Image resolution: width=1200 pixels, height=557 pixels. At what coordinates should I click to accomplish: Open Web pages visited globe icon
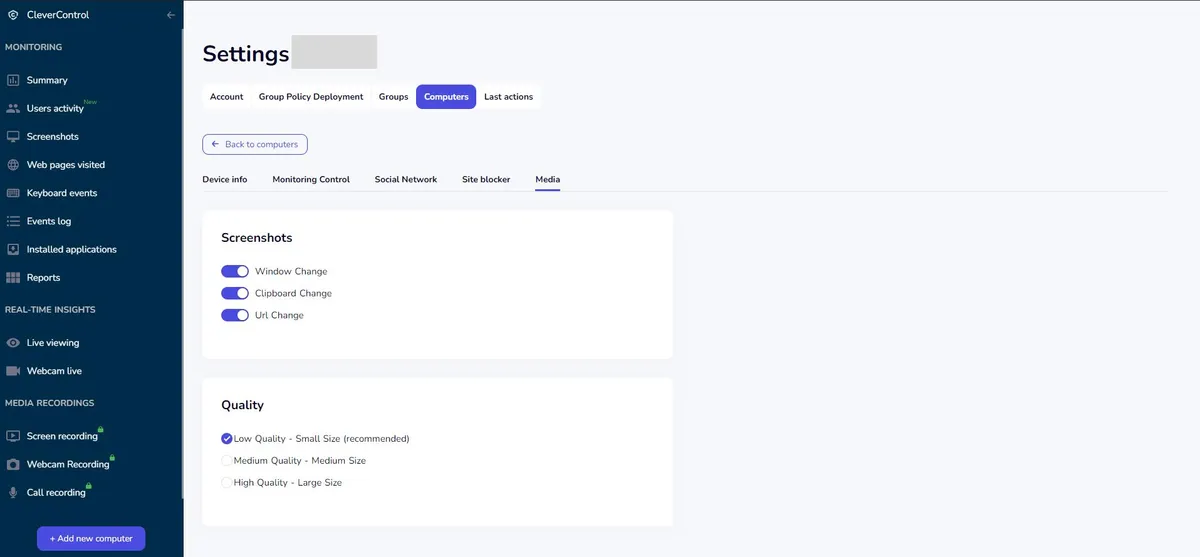tap(13, 165)
